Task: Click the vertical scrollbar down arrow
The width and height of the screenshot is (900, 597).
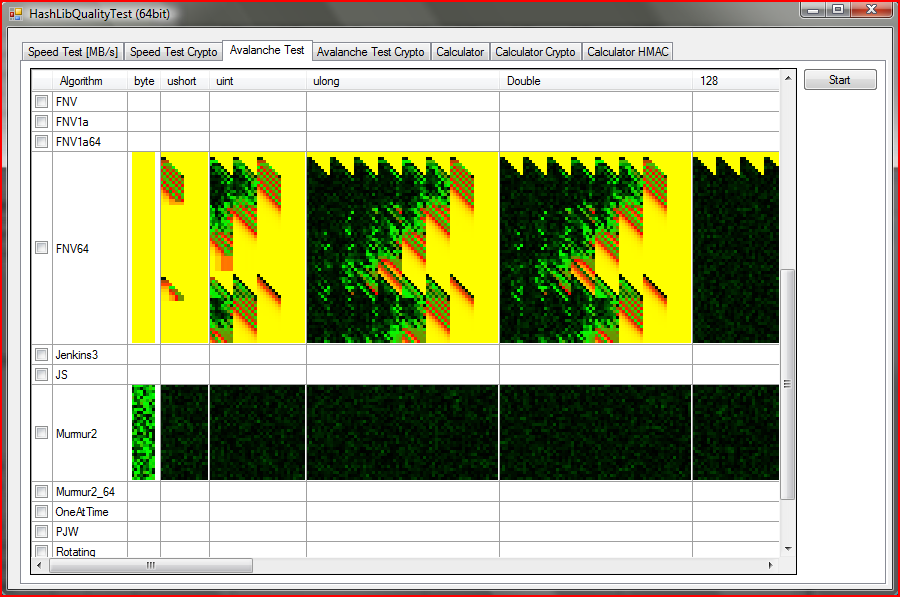Action: (x=788, y=549)
